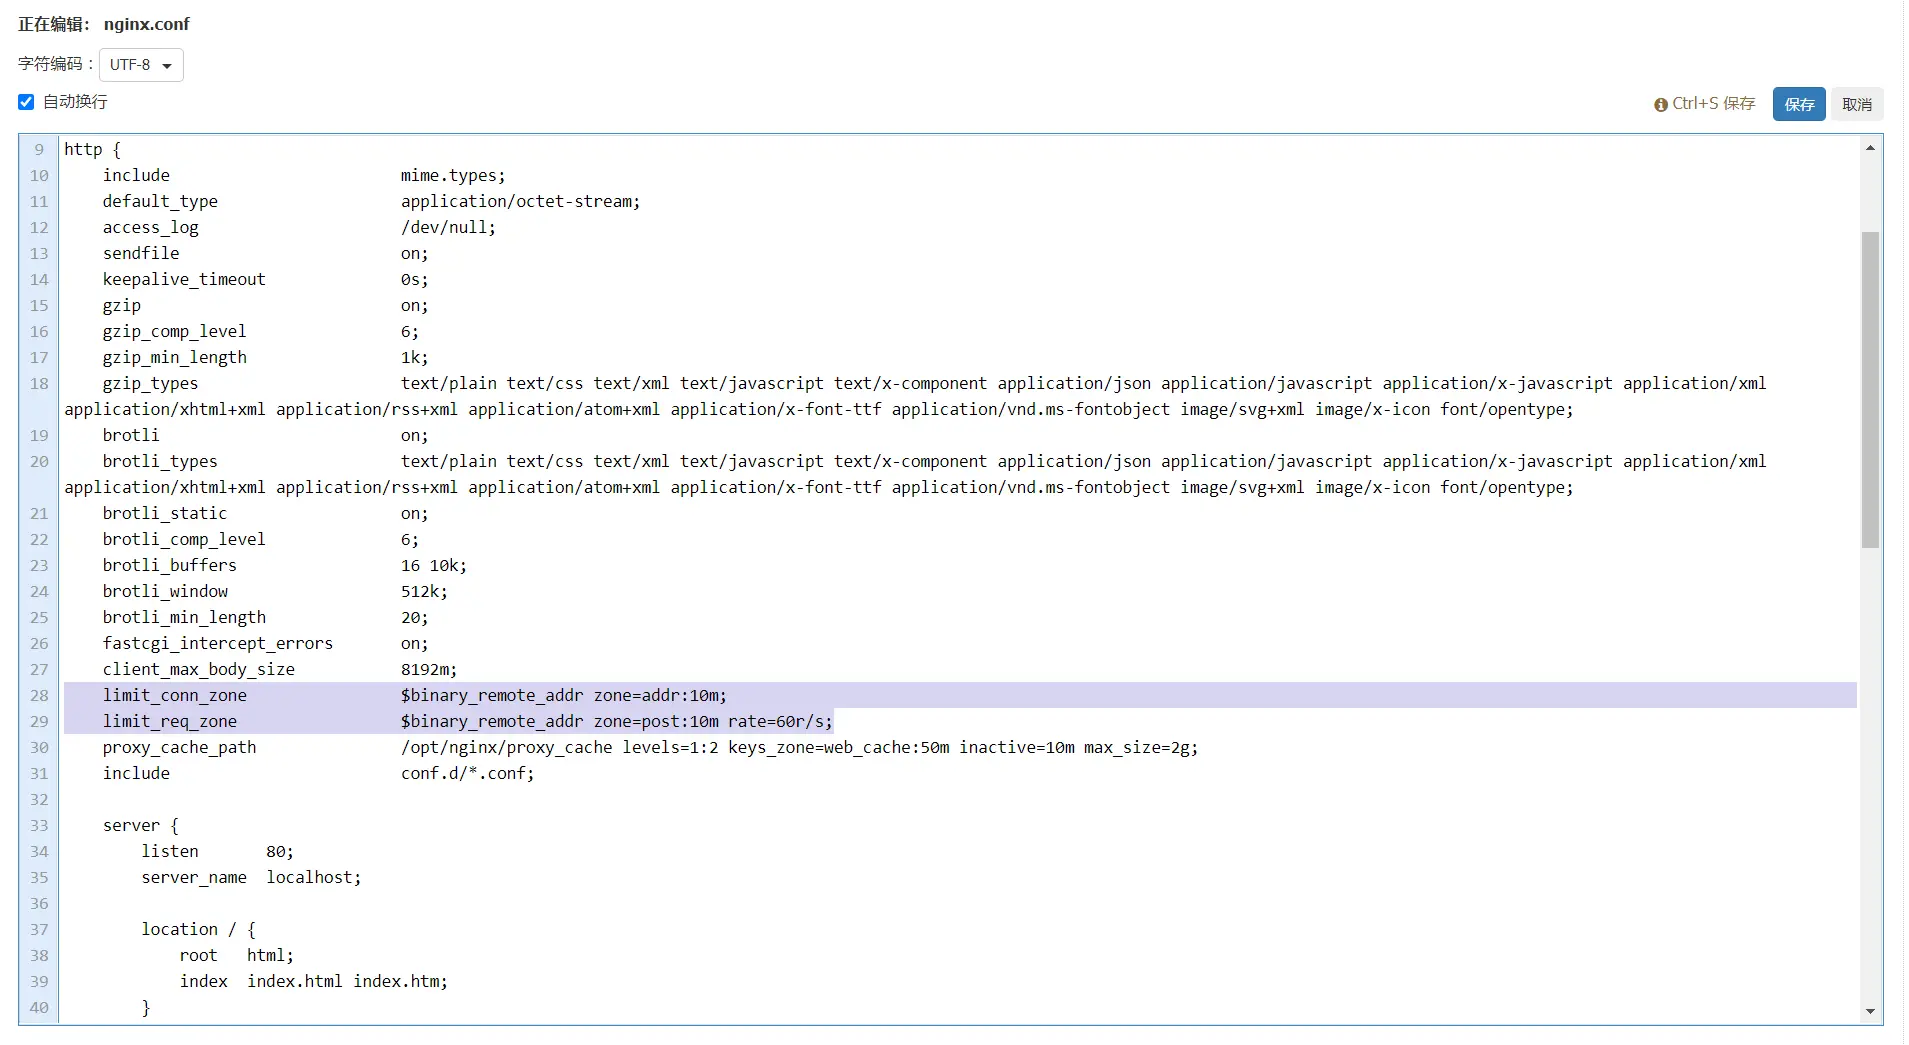This screenshot has width=1909, height=1045.
Task: Click 'application/octet-stream;' value
Action: [x=520, y=201]
